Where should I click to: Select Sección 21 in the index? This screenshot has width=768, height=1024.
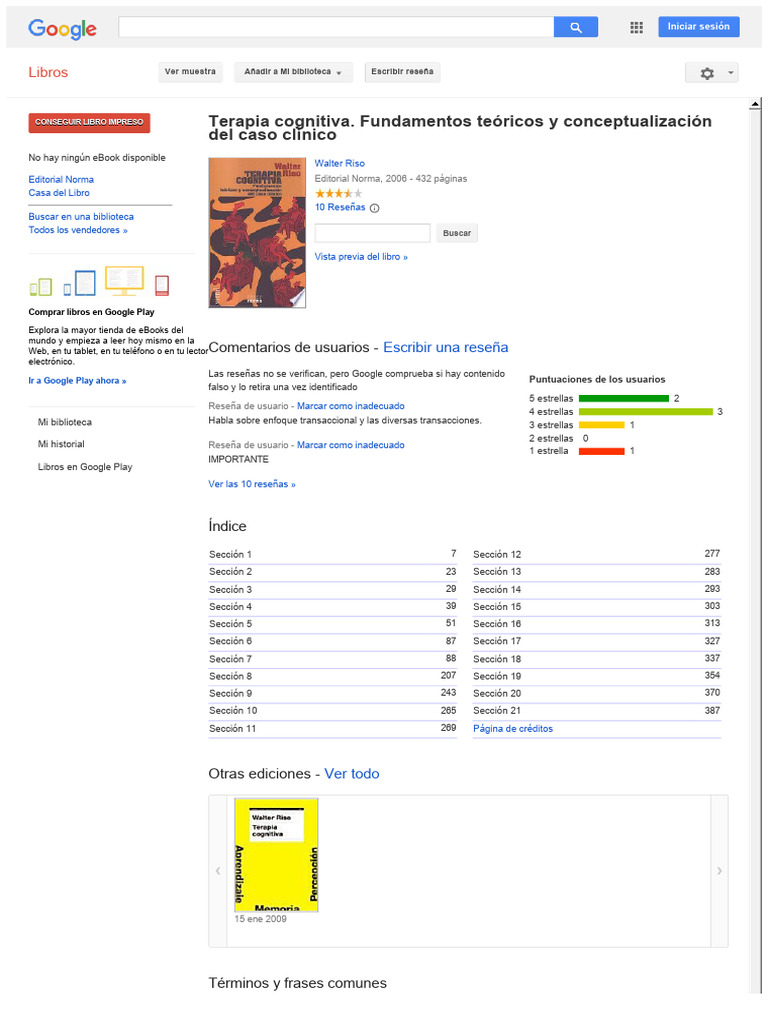497,711
